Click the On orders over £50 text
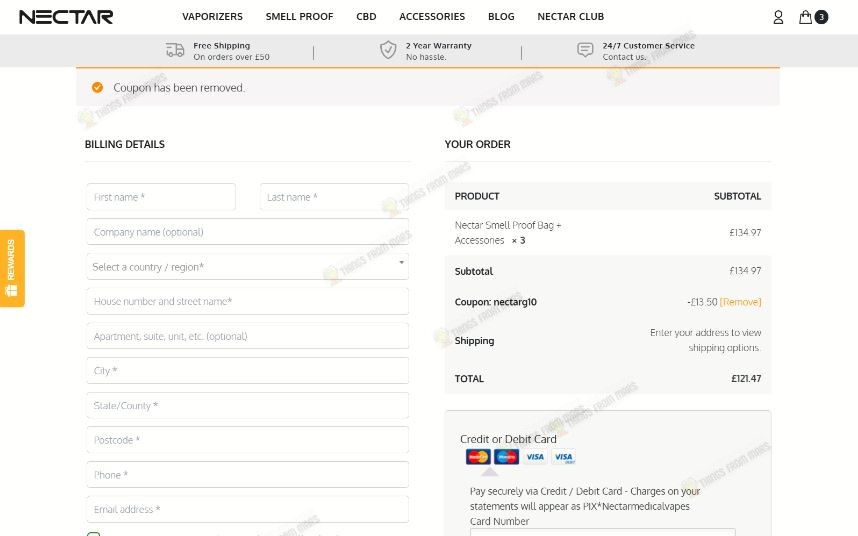The image size is (858, 536). pos(231,57)
